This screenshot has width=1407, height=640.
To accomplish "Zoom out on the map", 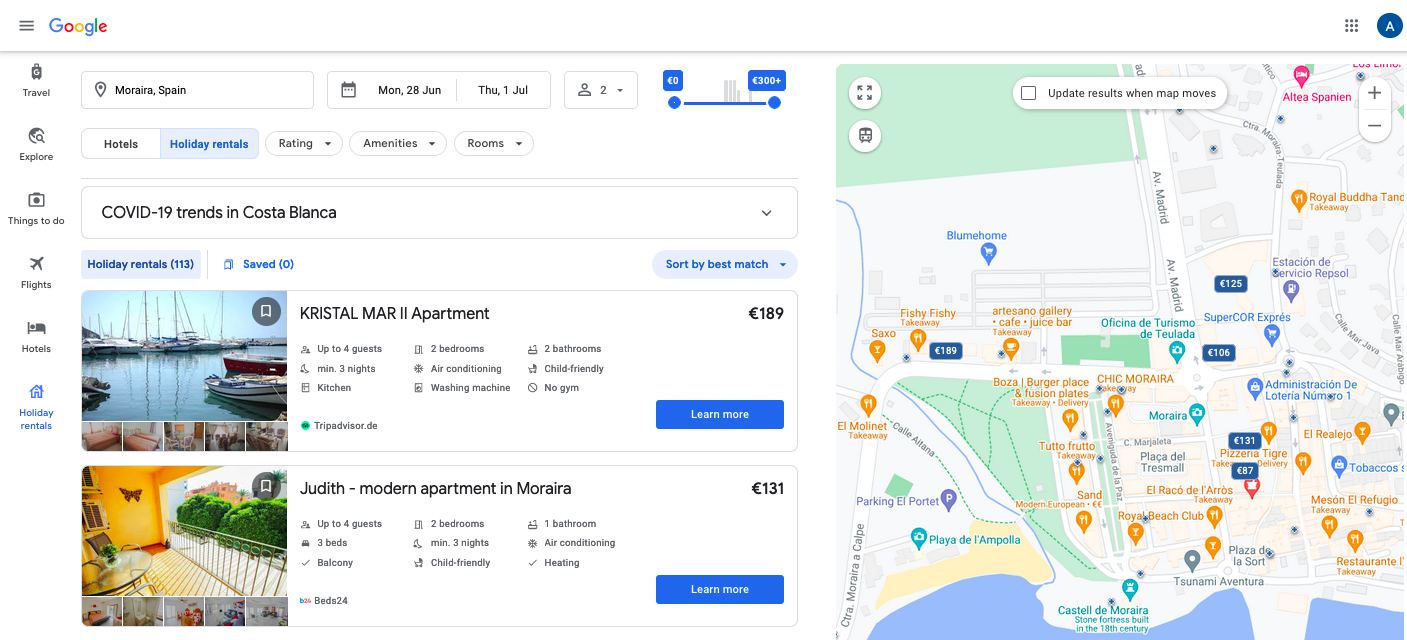I will click(x=1374, y=126).
